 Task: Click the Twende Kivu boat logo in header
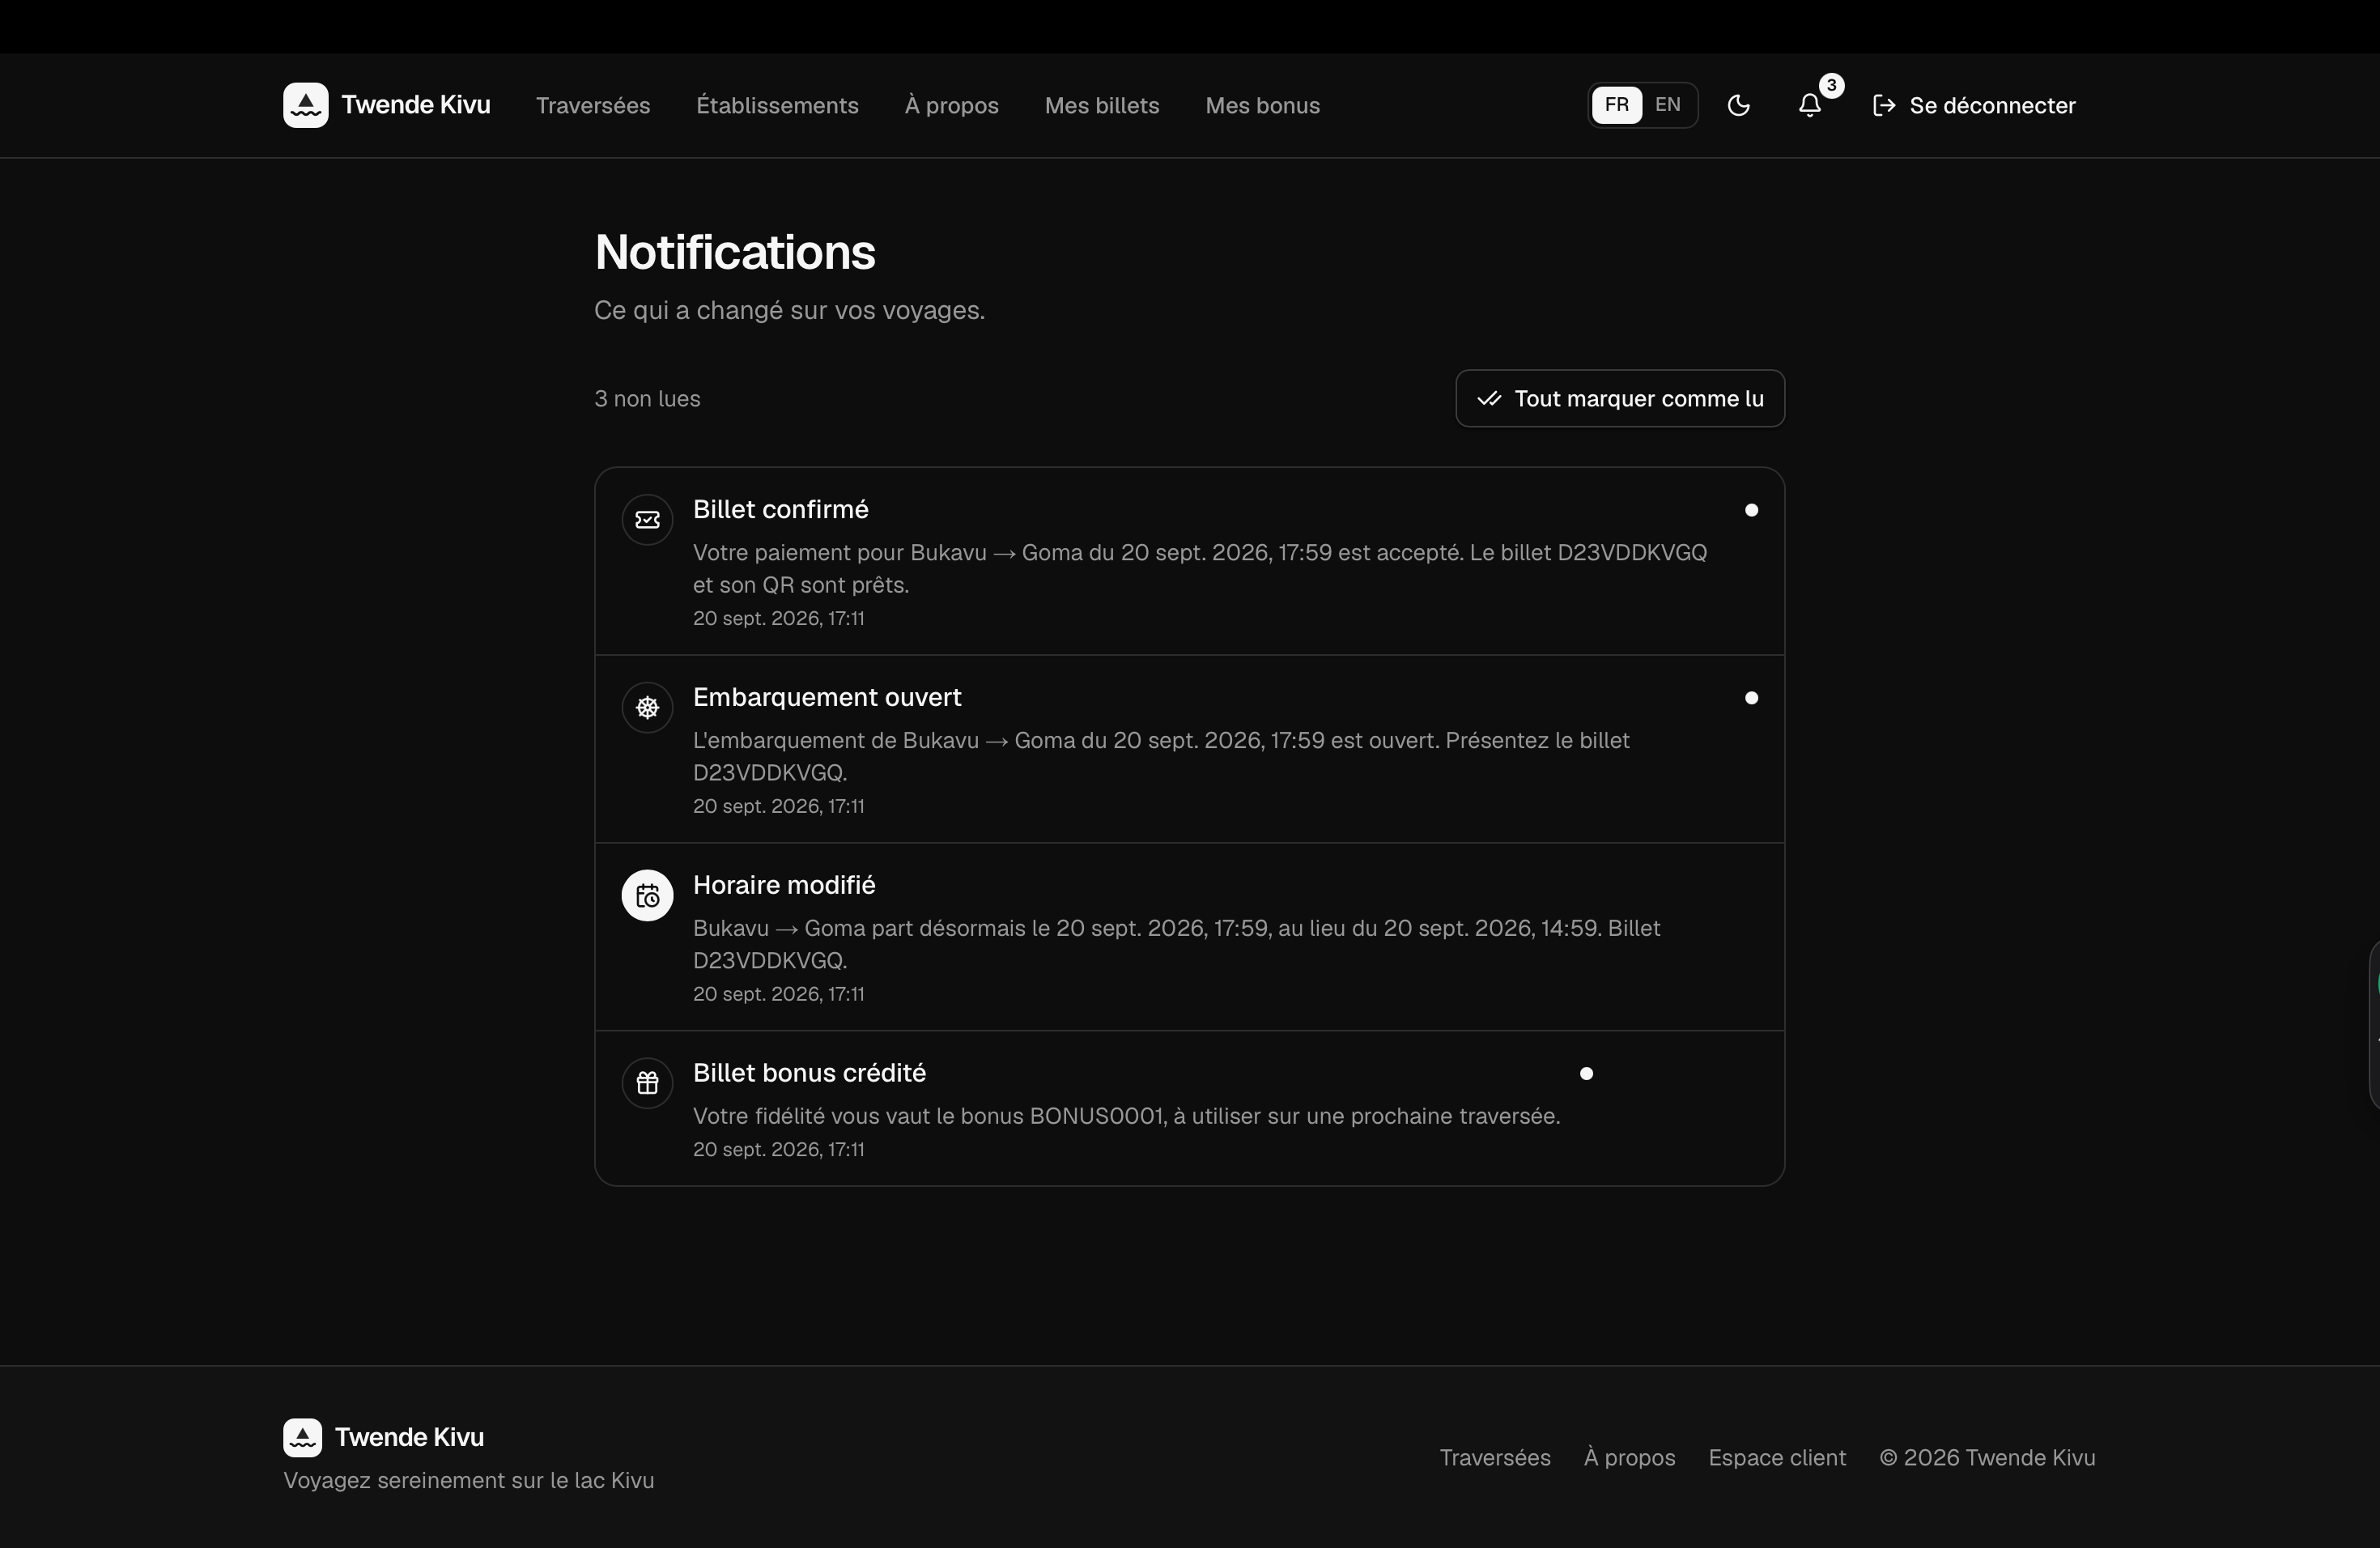click(305, 105)
